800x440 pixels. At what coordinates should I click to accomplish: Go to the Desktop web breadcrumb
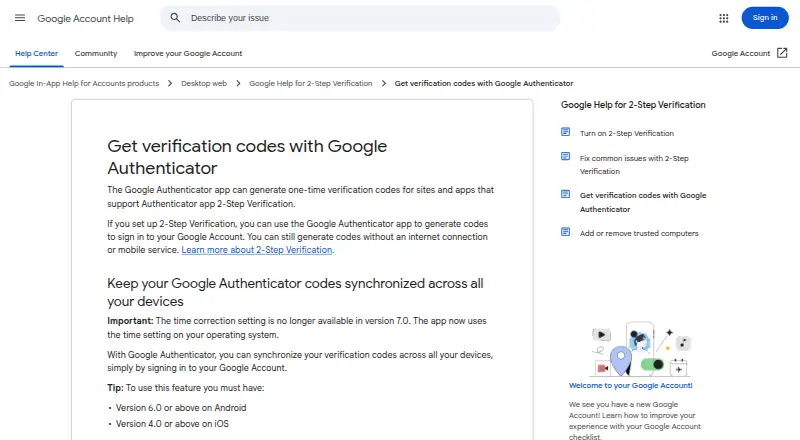[204, 83]
